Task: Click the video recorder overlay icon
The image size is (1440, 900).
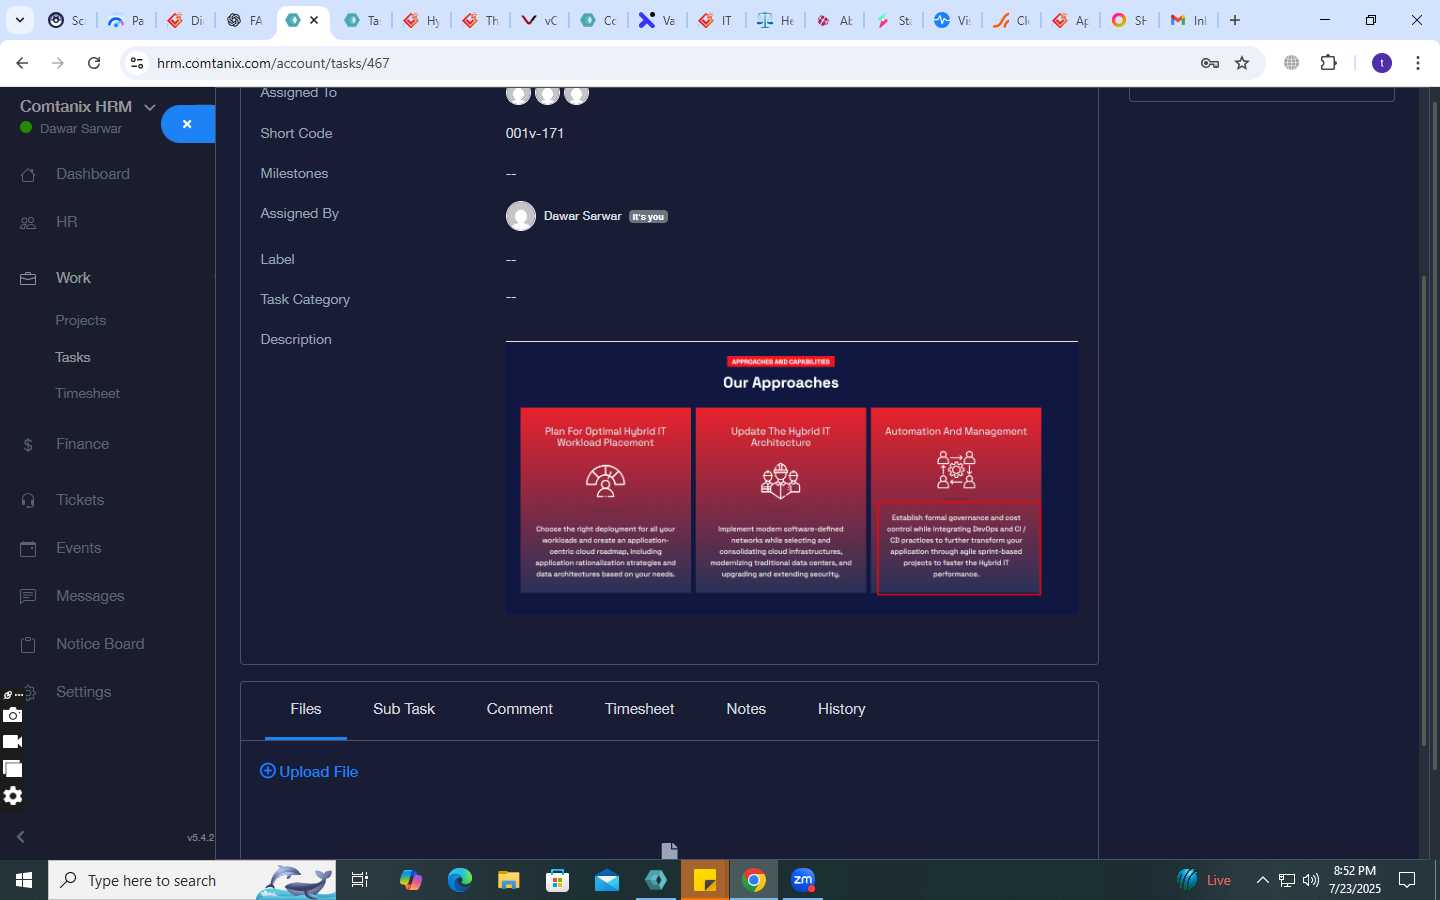Action: (12, 742)
